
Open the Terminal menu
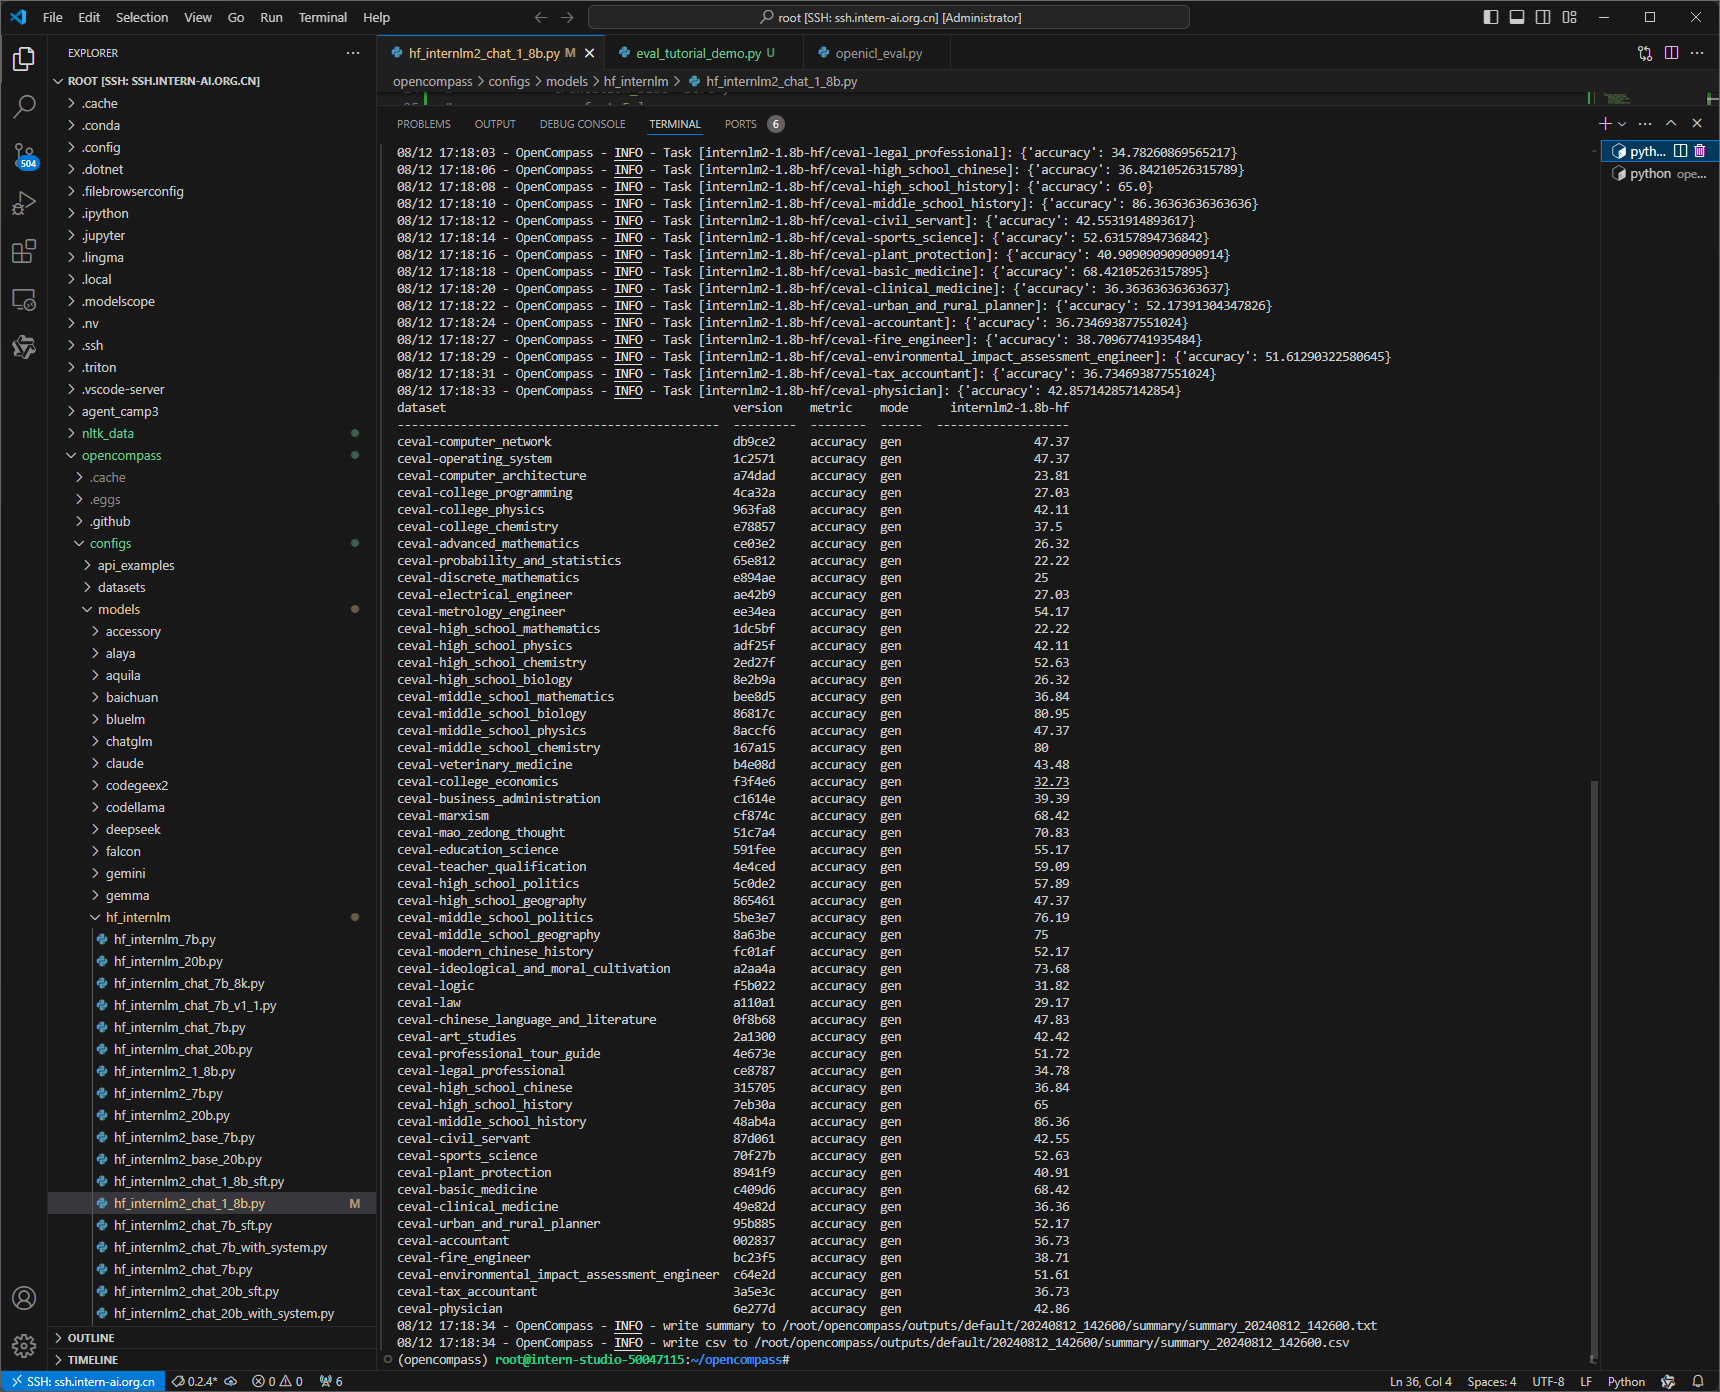click(323, 17)
